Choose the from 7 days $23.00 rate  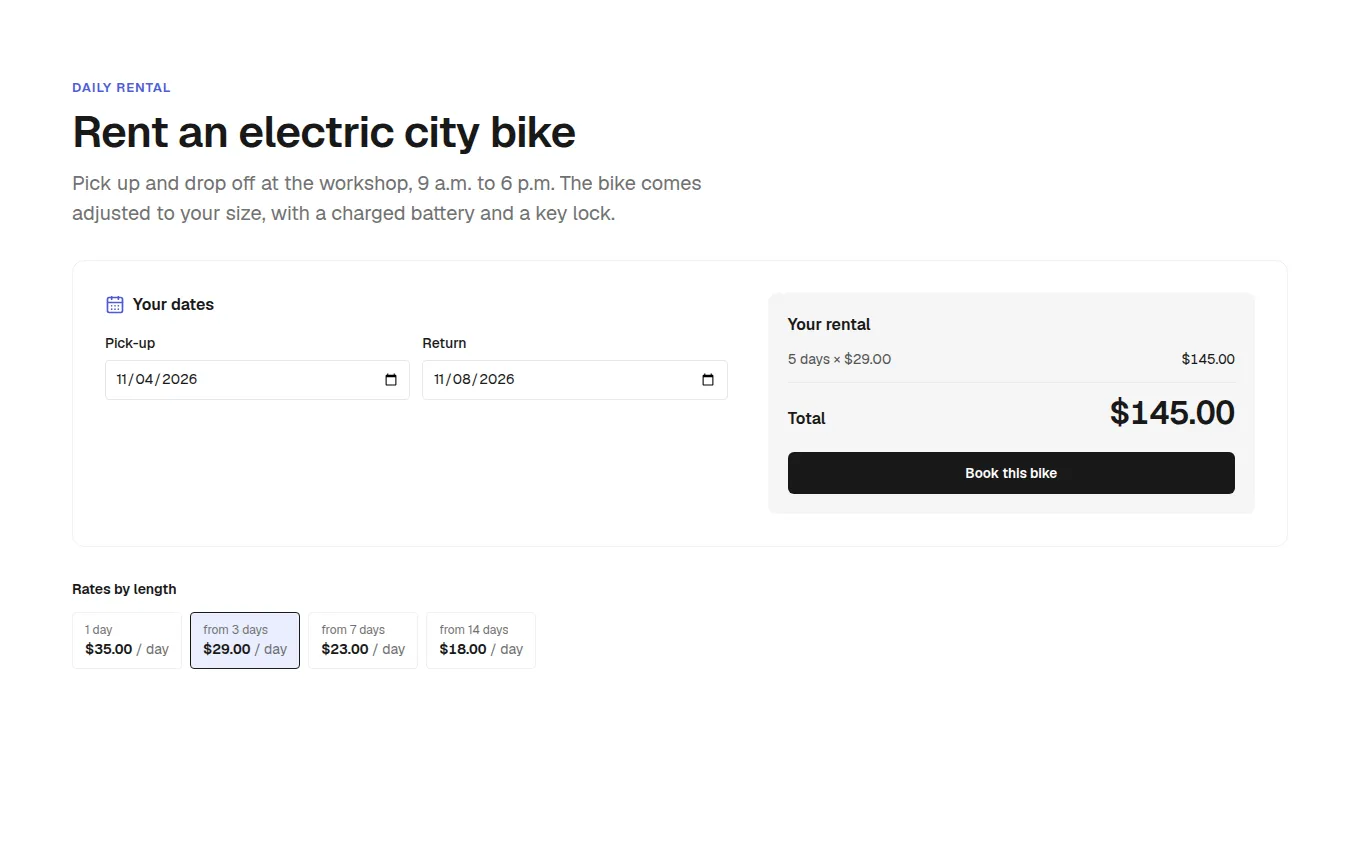click(363, 640)
